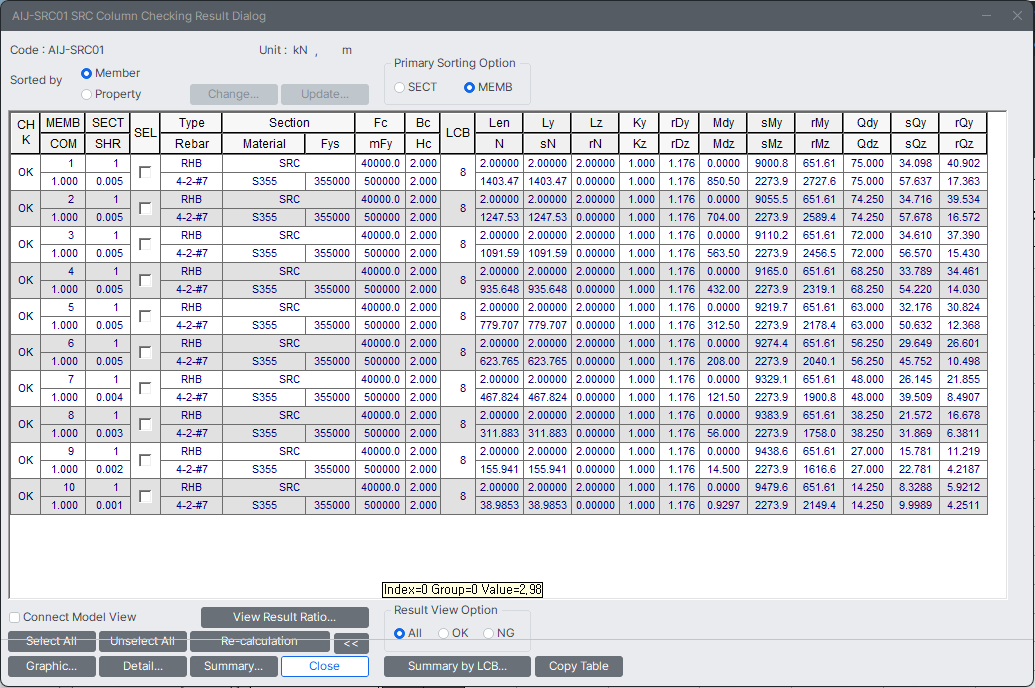Screen dimensions: 1035x688
Task: Check SEL box for member 3
Action: coord(145,244)
